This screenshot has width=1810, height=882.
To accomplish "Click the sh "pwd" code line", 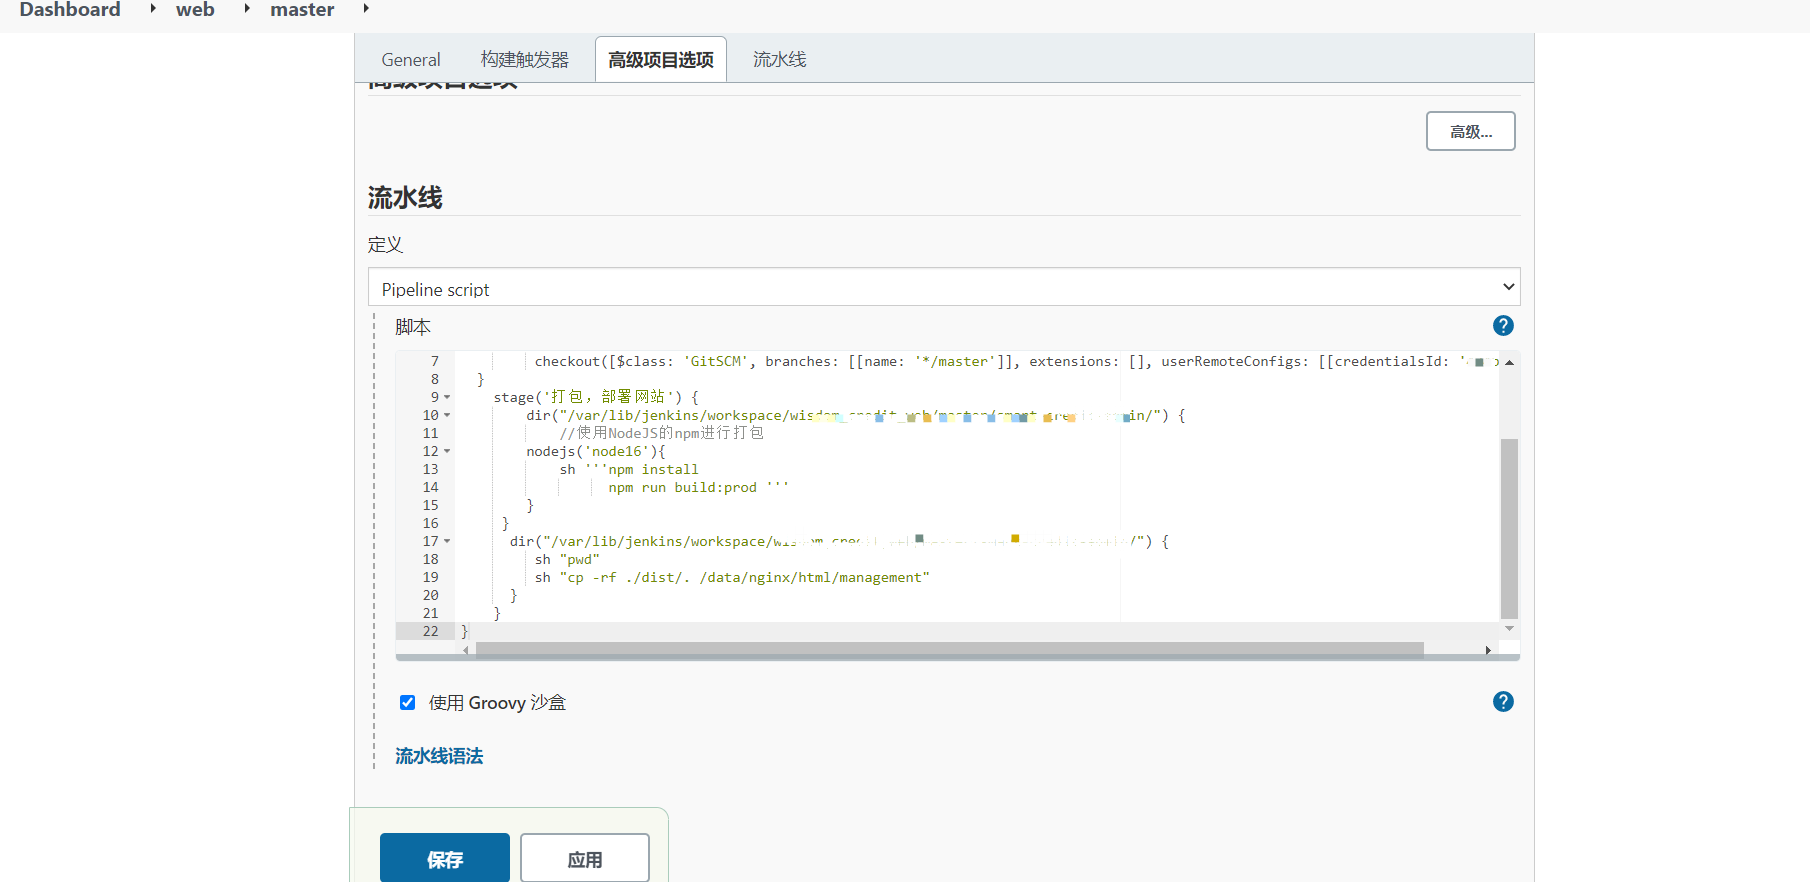I will coord(567,560).
